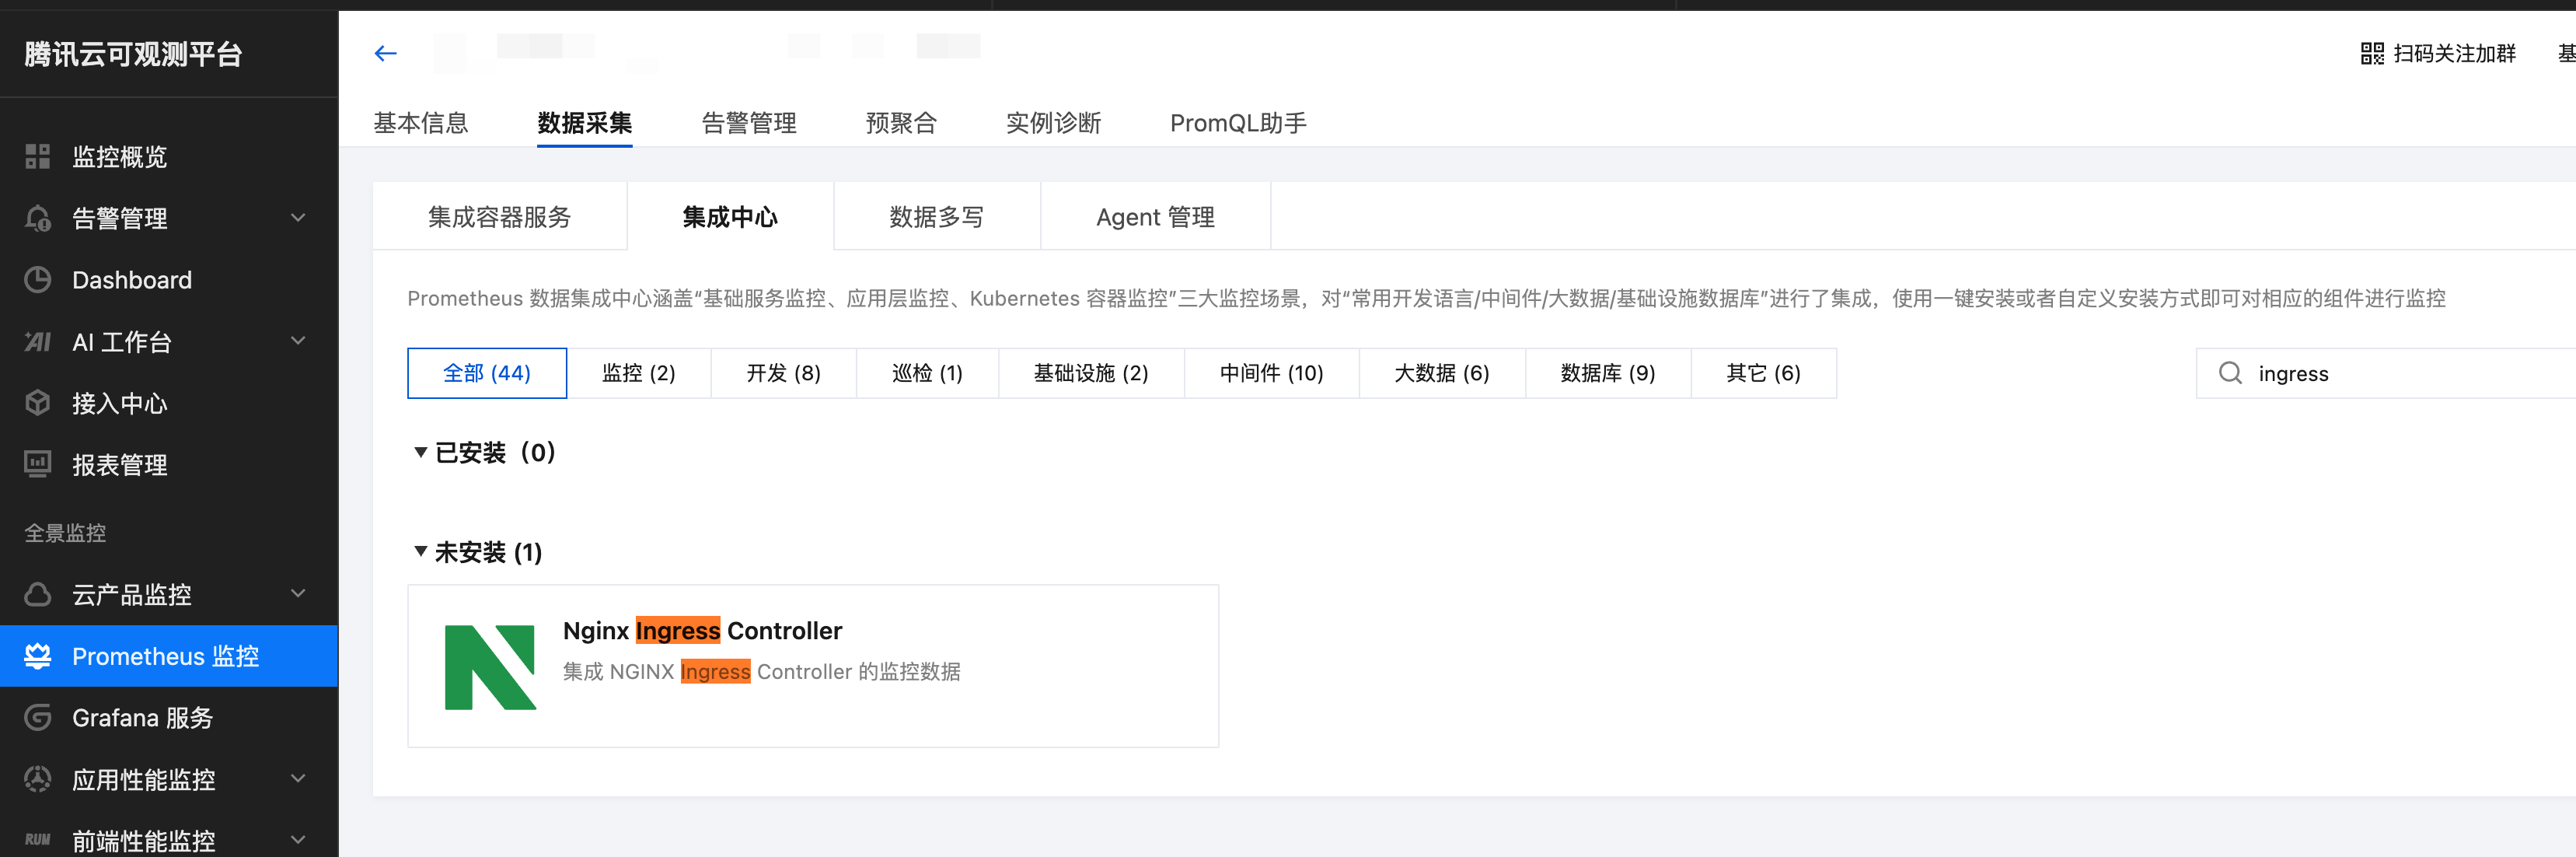Open the 集成容器服务 sub-tab
This screenshot has width=2576, height=857.
(499, 217)
